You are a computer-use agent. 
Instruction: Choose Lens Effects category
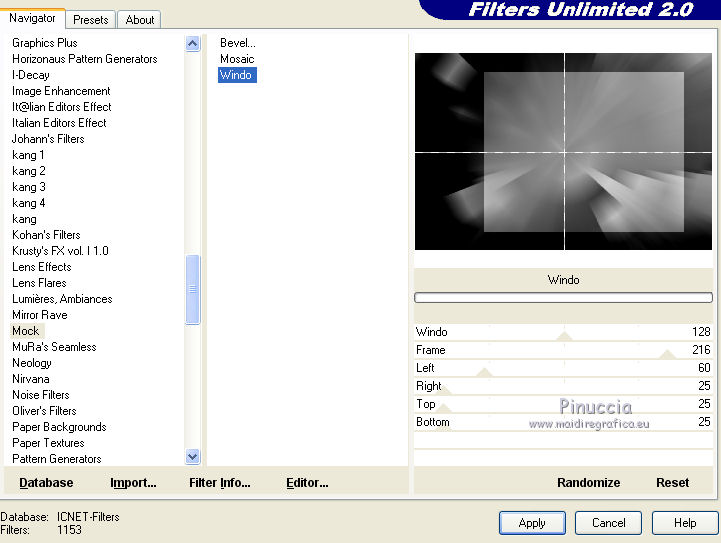42,267
